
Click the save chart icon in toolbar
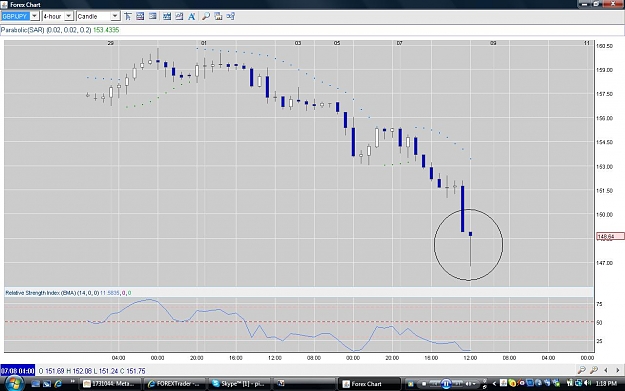218,16
